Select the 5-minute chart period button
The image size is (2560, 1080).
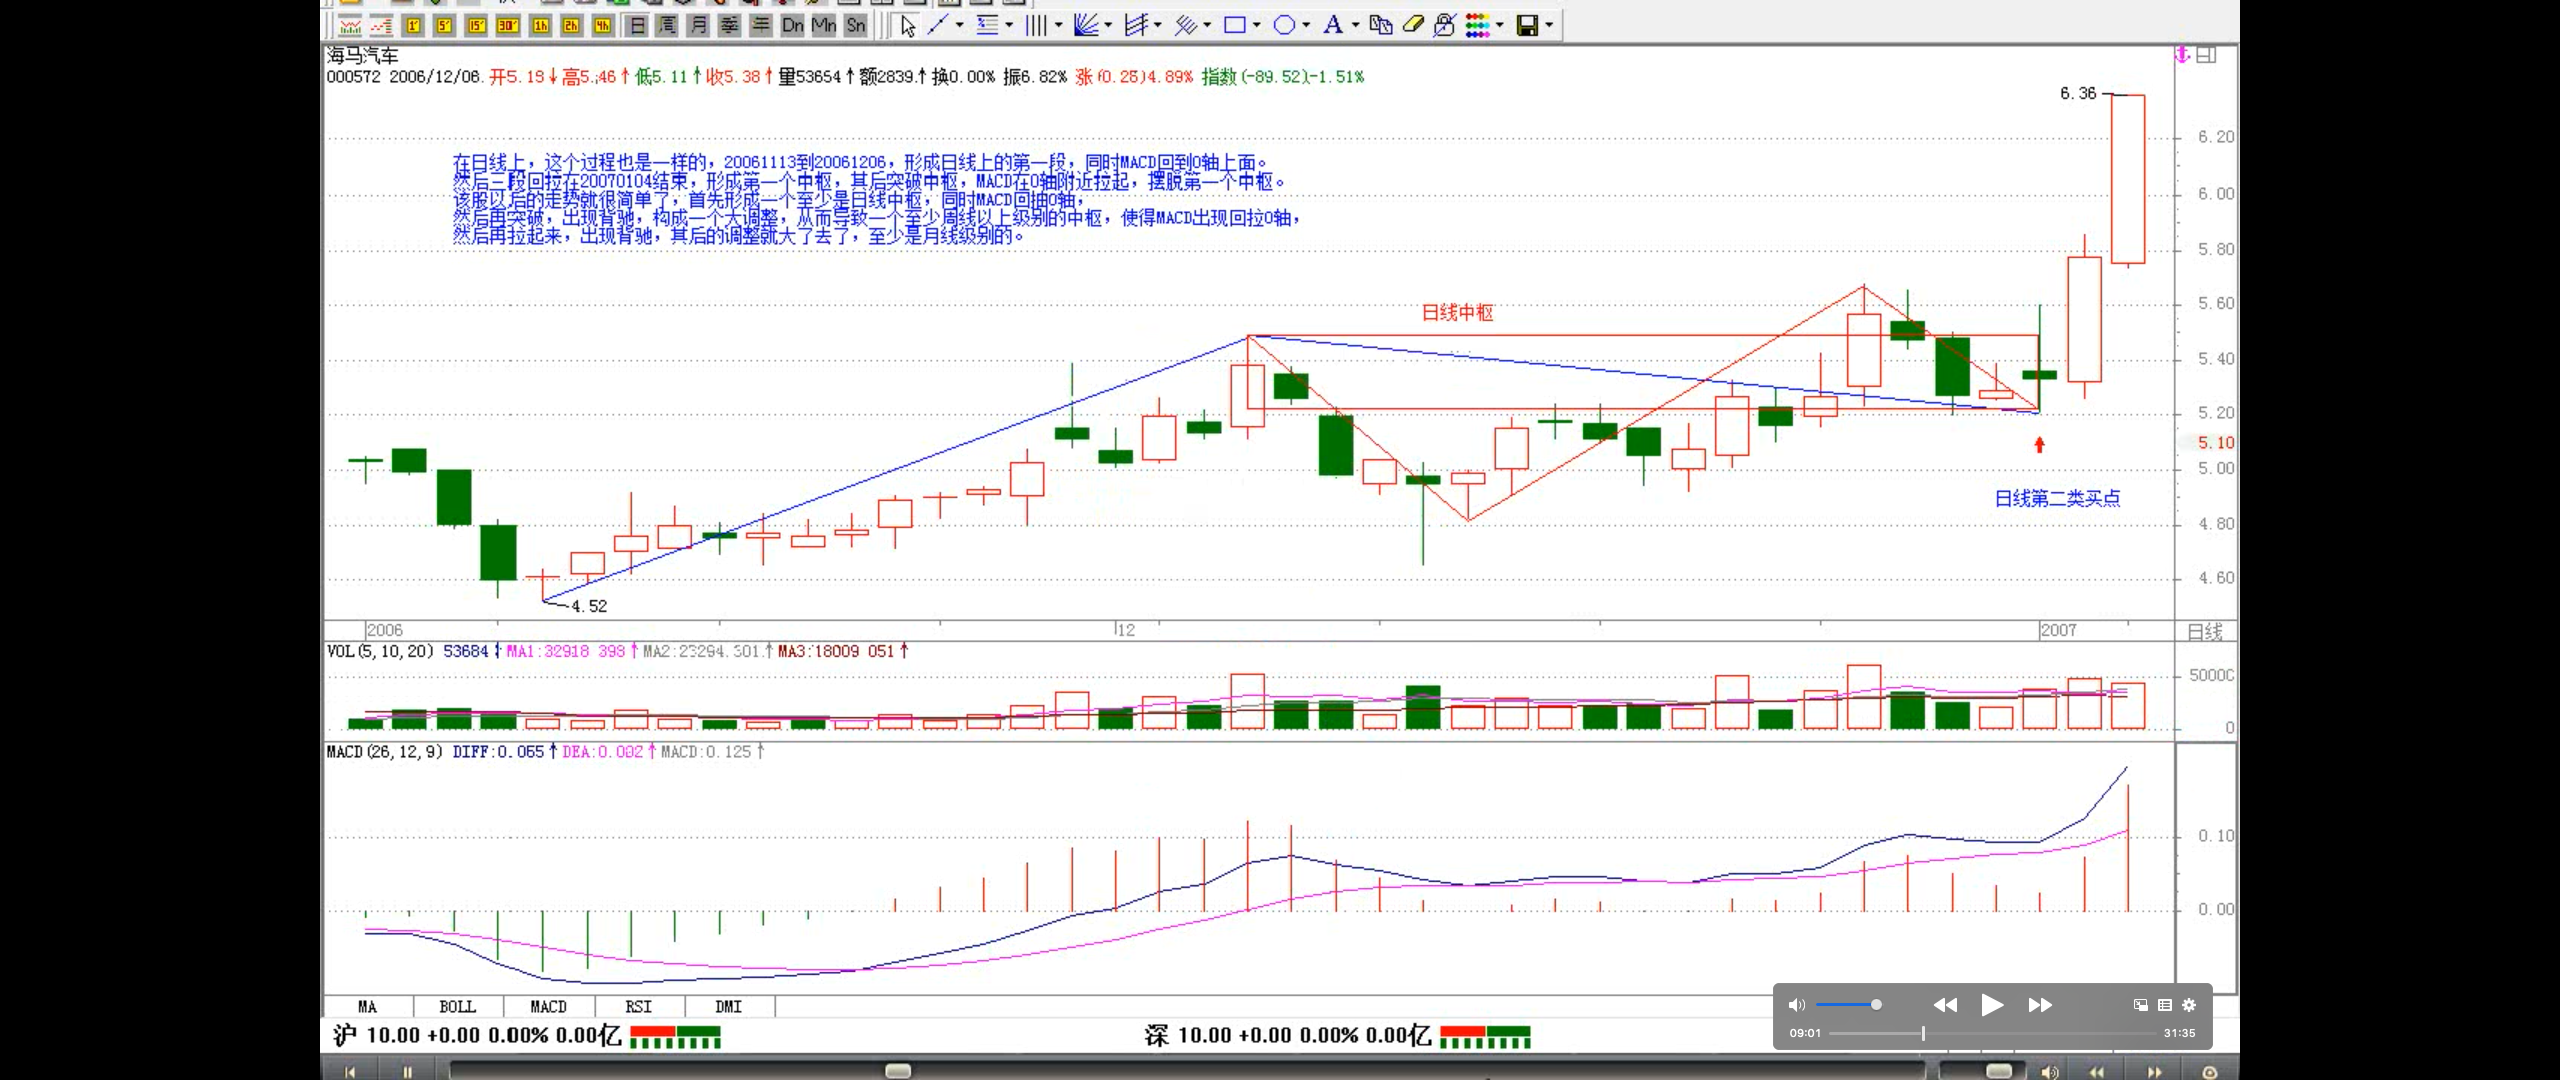[x=445, y=26]
